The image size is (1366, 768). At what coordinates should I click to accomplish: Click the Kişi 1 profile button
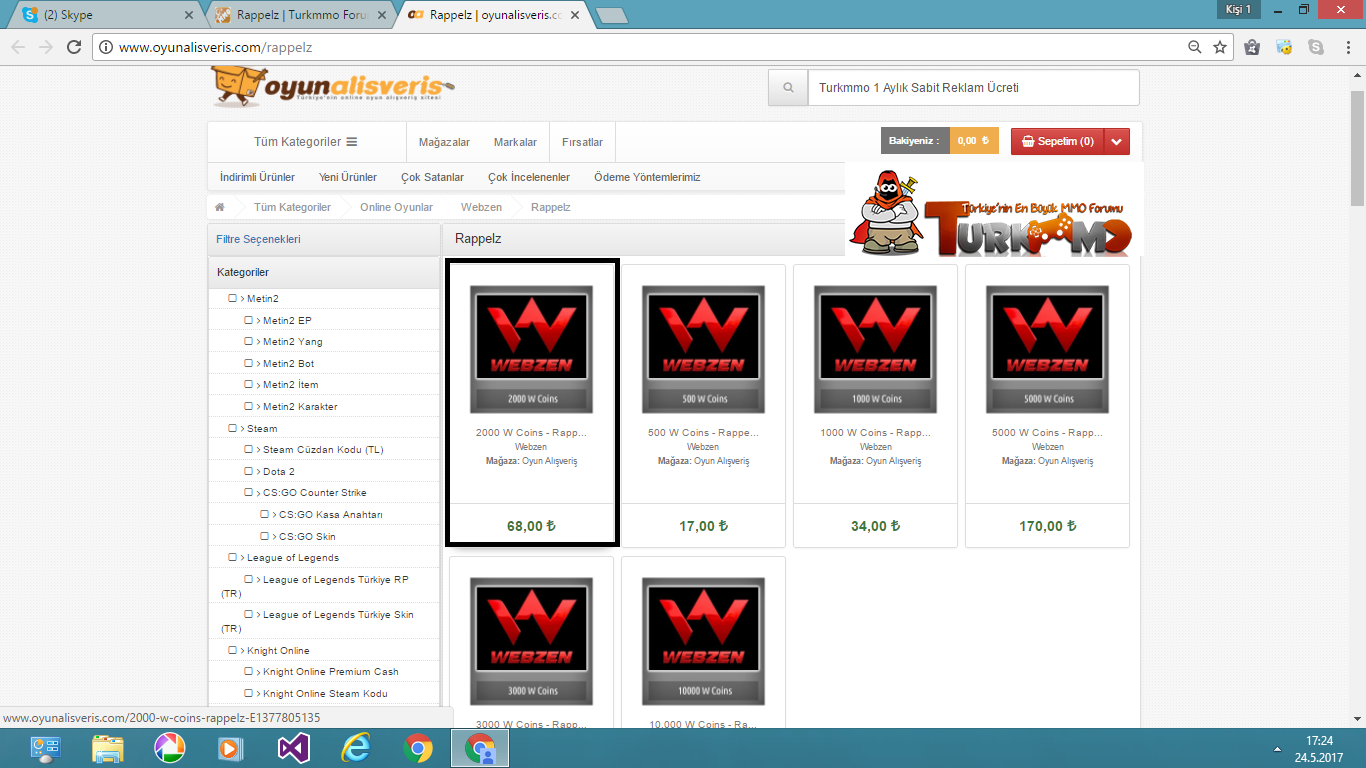pos(1238,9)
